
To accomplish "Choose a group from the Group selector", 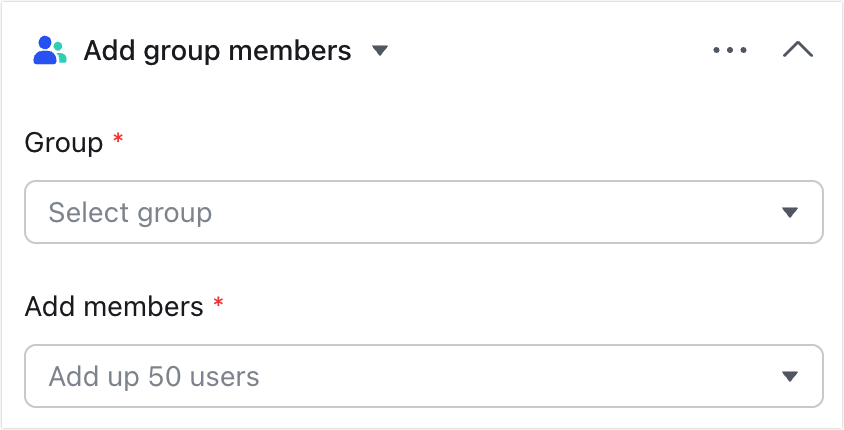I will click(x=424, y=212).
